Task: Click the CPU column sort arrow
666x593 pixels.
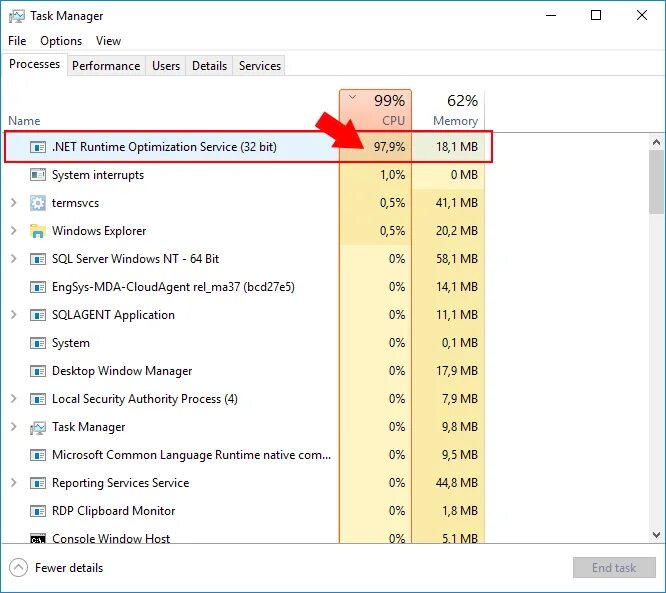Action: click(352, 97)
